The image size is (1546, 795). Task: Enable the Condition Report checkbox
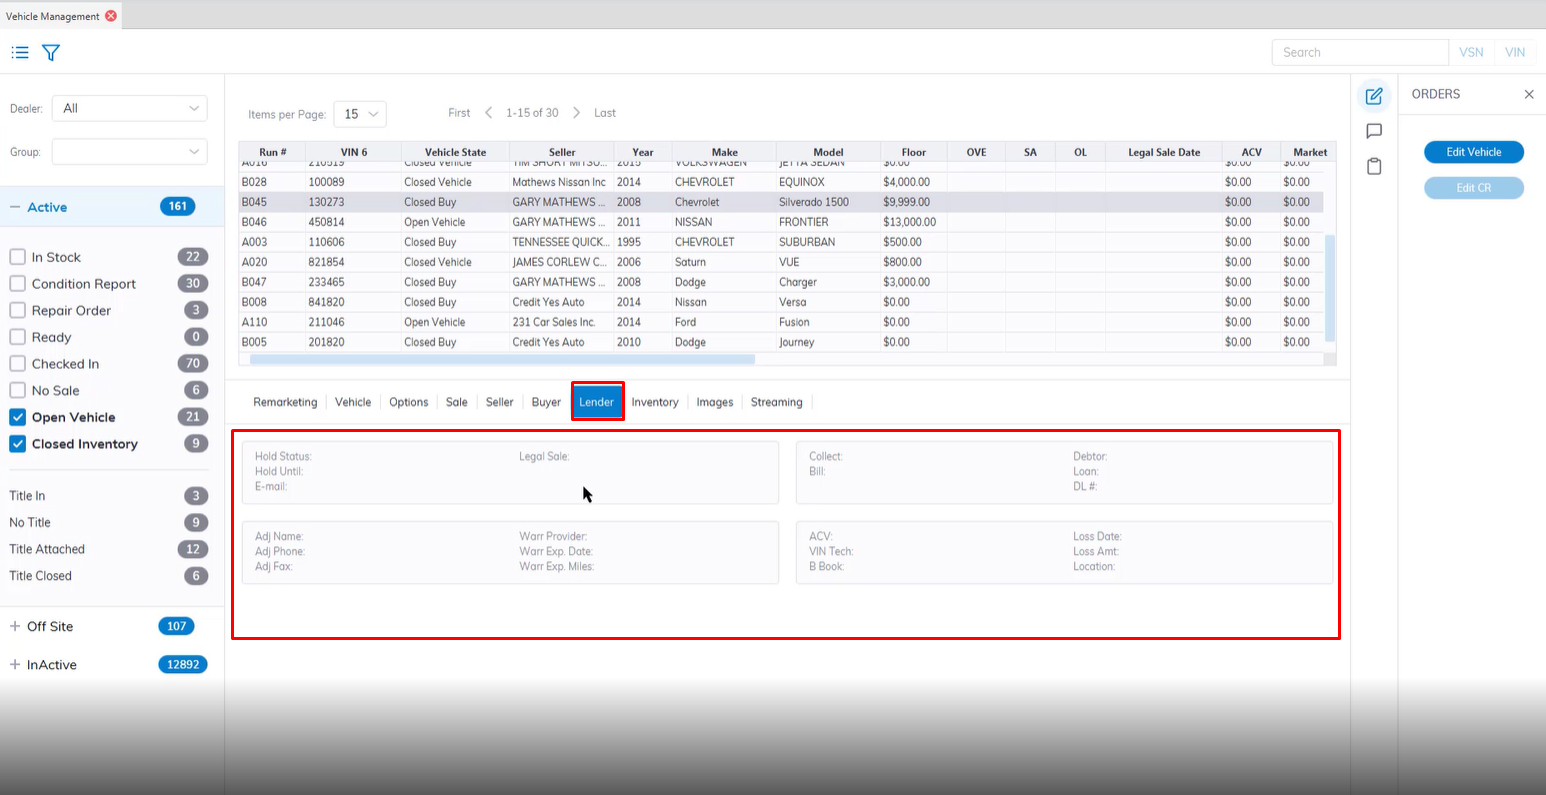[x=18, y=284]
